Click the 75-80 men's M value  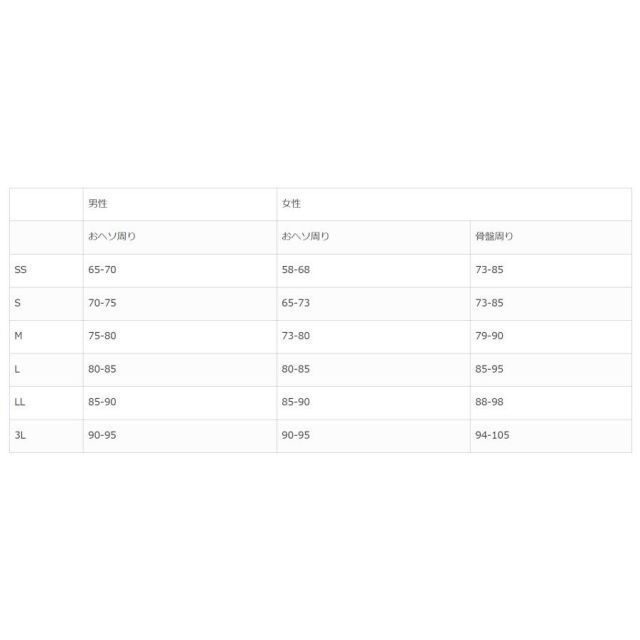tap(103, 336)
